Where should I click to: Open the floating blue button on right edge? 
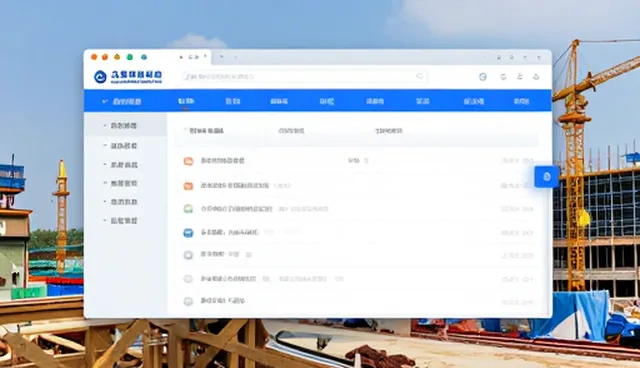pos(547,177)
